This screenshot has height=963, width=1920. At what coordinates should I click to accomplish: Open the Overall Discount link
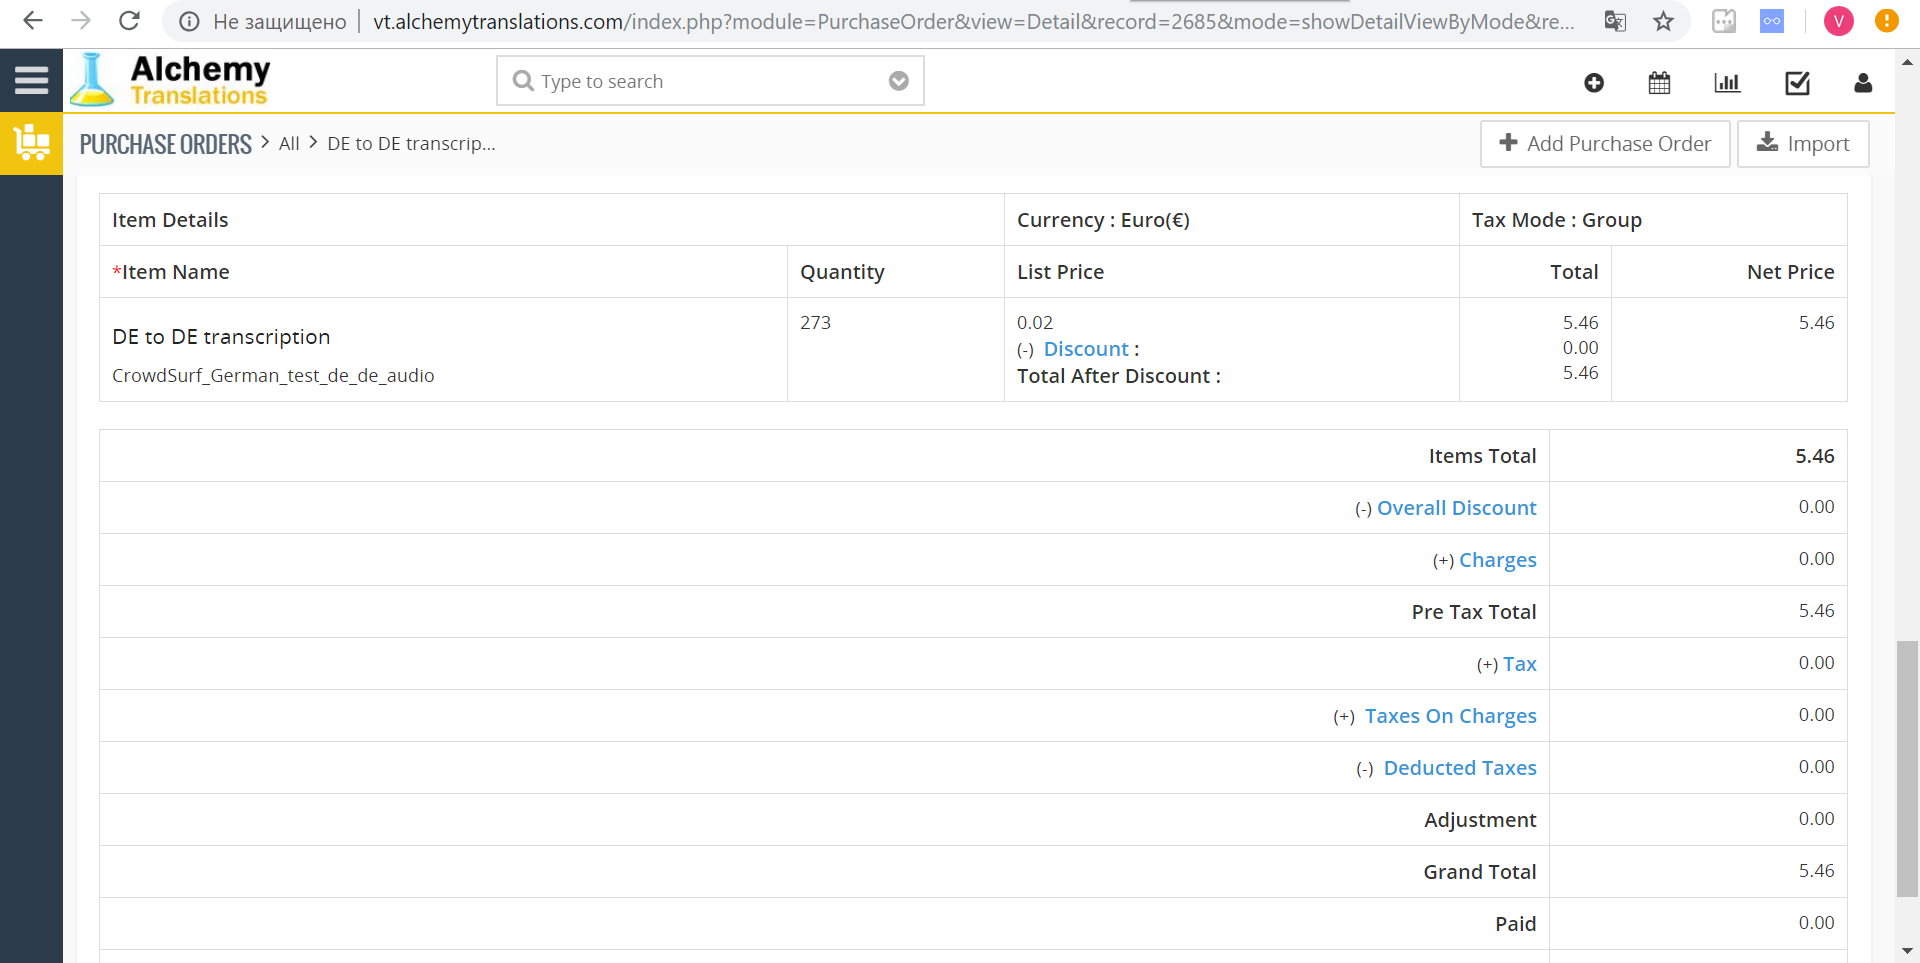(x=1456, y=508)
